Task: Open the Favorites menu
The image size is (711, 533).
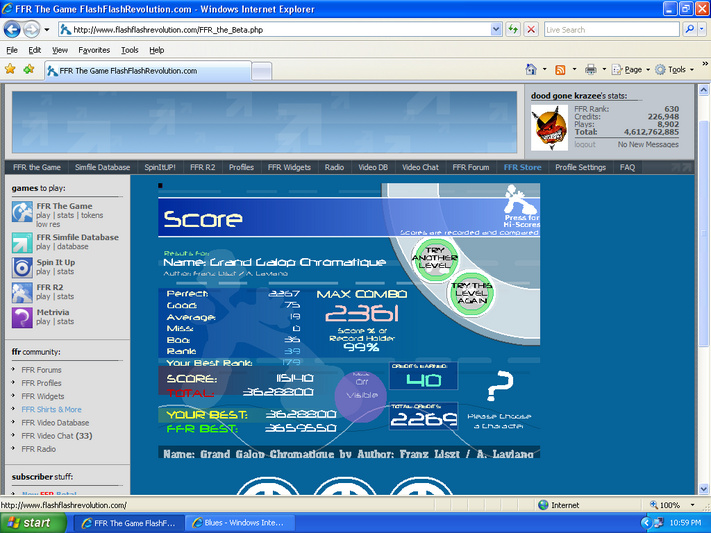Action: coord(94,50)
